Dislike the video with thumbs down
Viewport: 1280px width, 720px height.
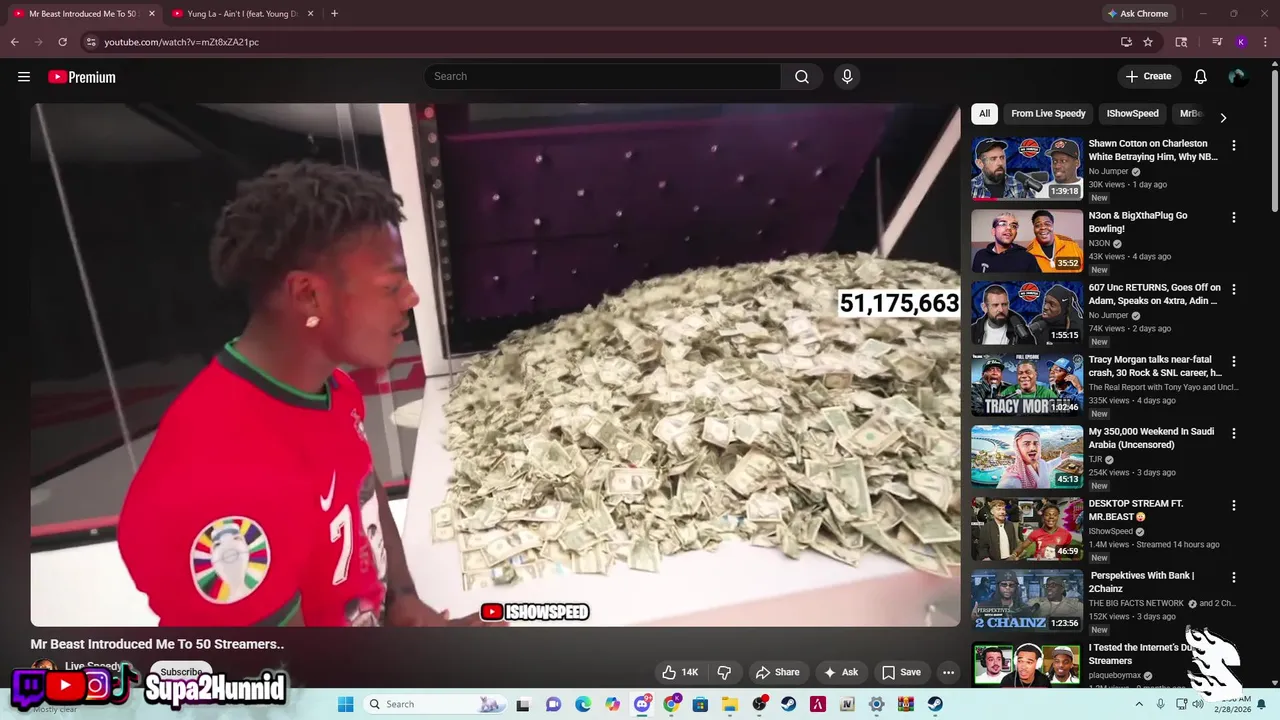click(725, 672)
